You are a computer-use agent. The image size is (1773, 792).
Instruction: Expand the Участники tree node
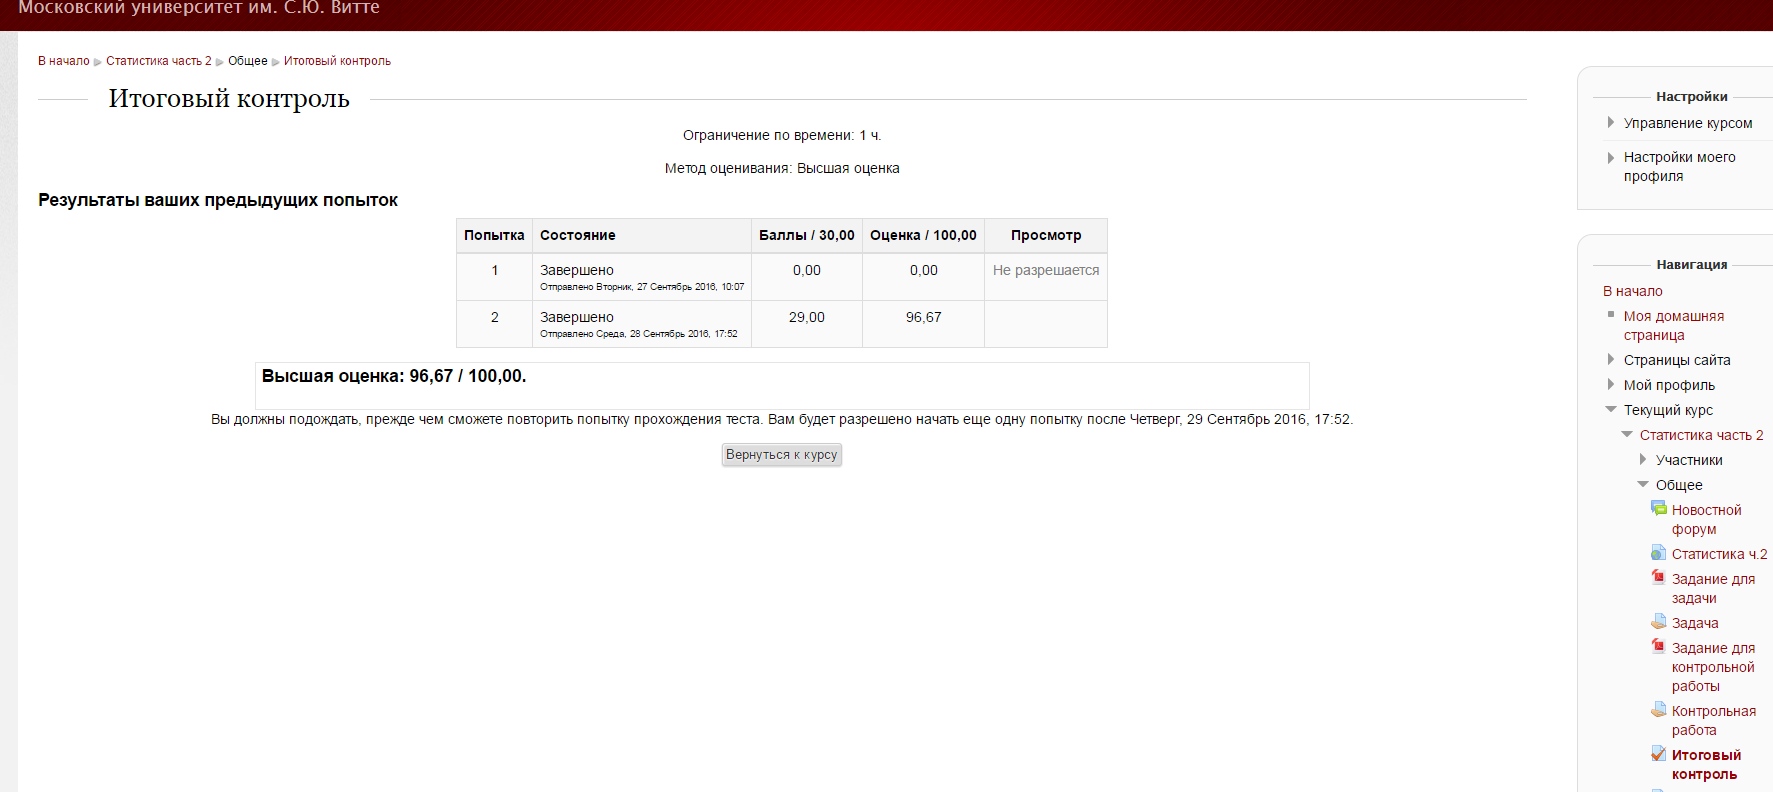point(1642,459)
